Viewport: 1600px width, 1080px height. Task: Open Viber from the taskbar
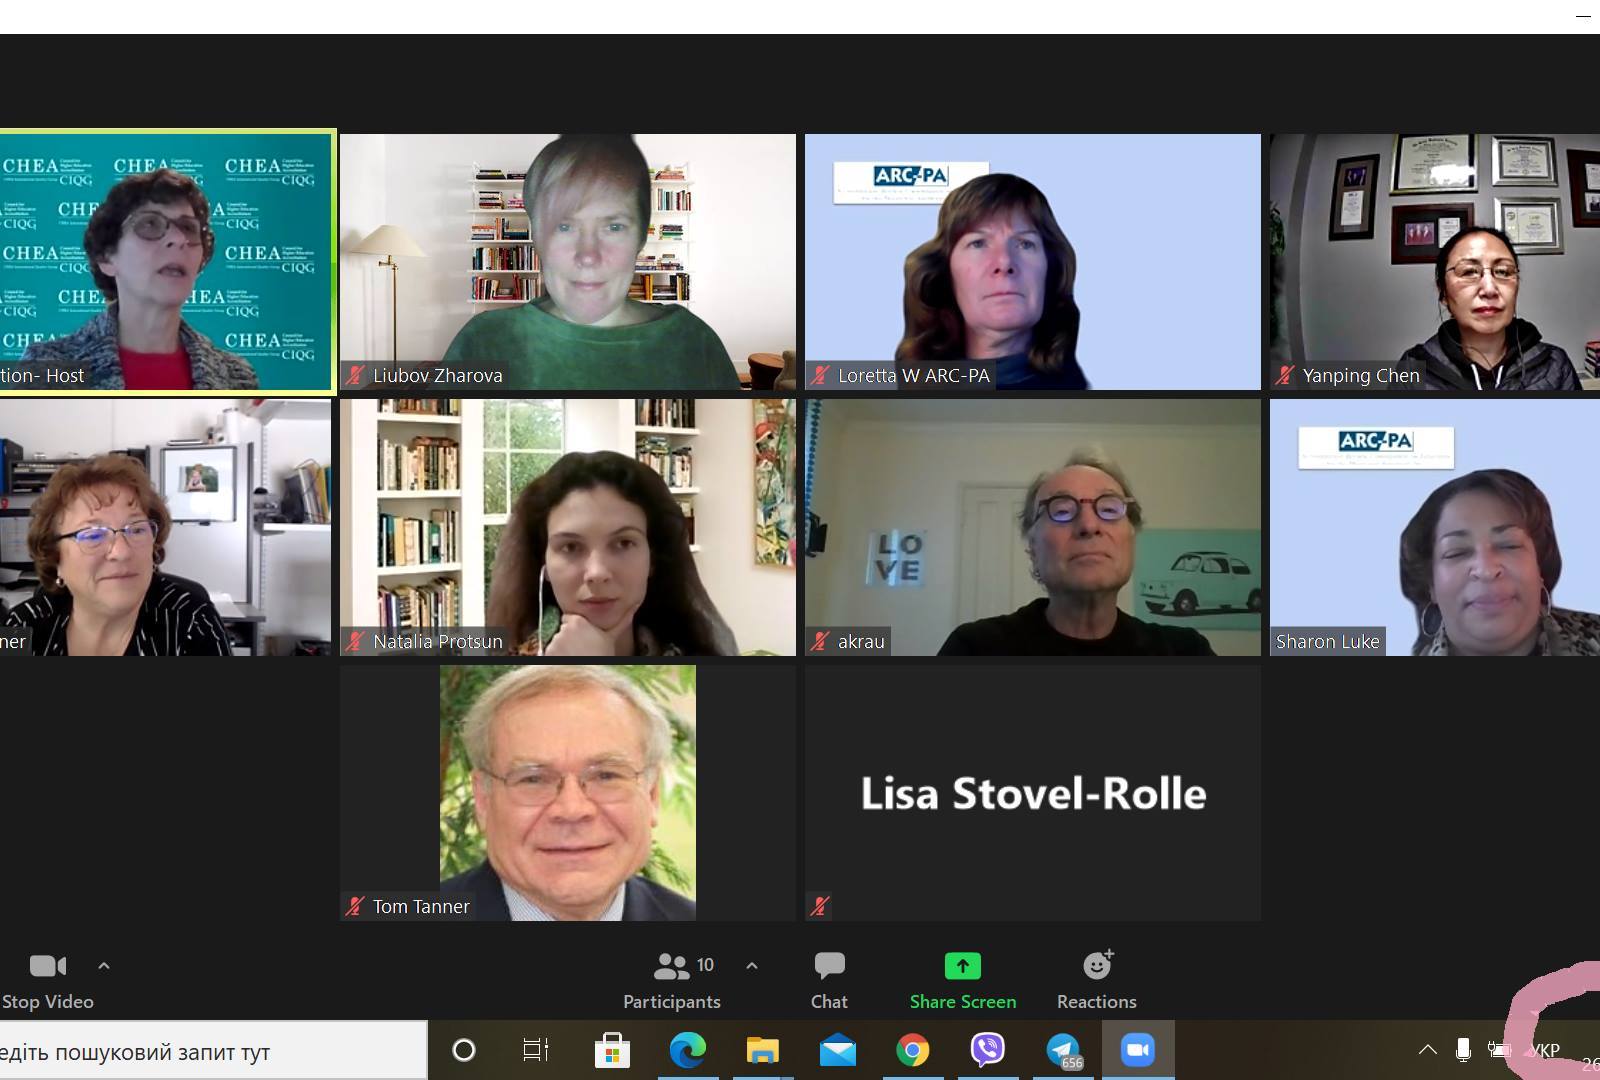[x=988, y=1050]
